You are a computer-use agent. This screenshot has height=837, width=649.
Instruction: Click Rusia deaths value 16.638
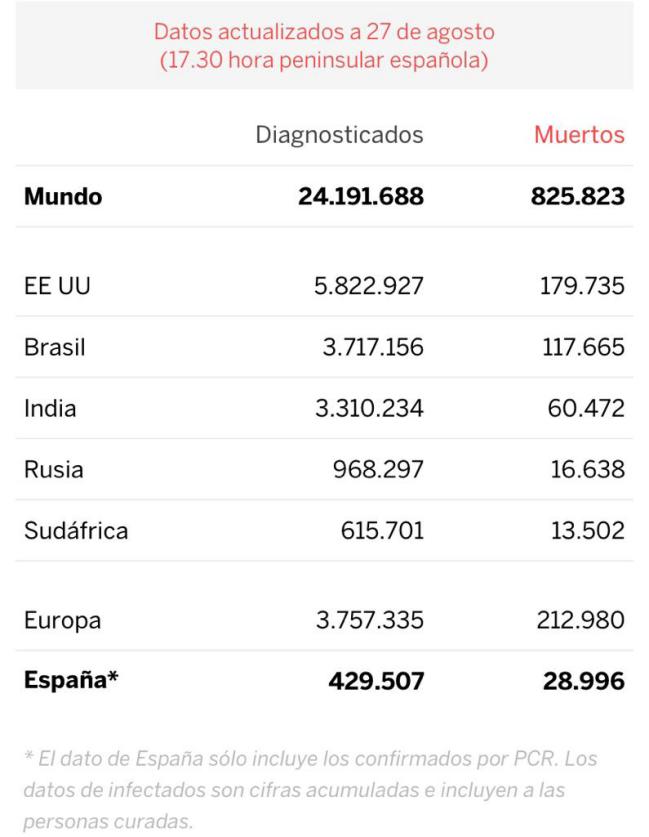tap(588, 470)
